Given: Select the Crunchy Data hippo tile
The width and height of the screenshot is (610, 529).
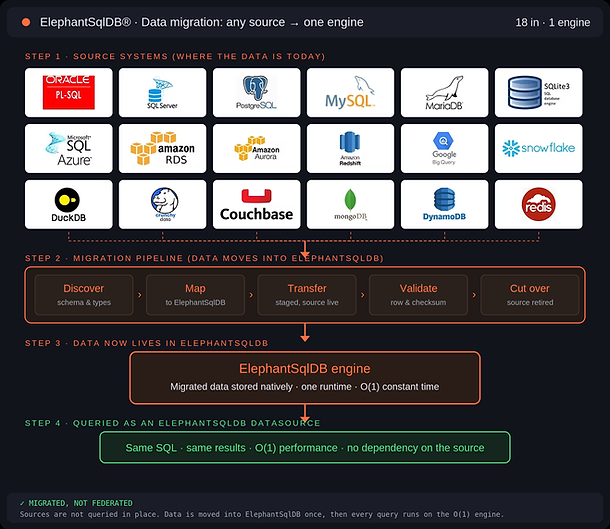Looking at the screenshot, I should pos(162,204).
